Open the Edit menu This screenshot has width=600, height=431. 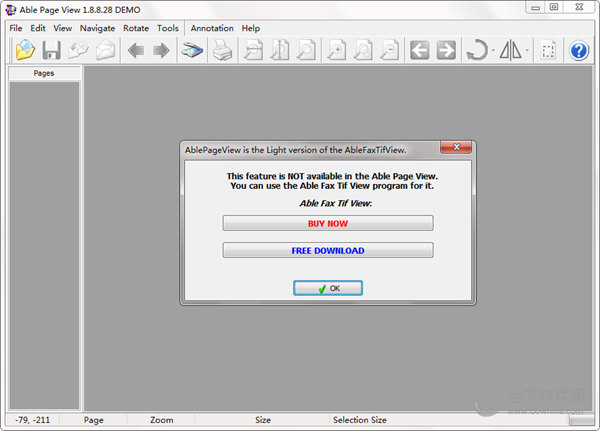[x=38, y=28]
